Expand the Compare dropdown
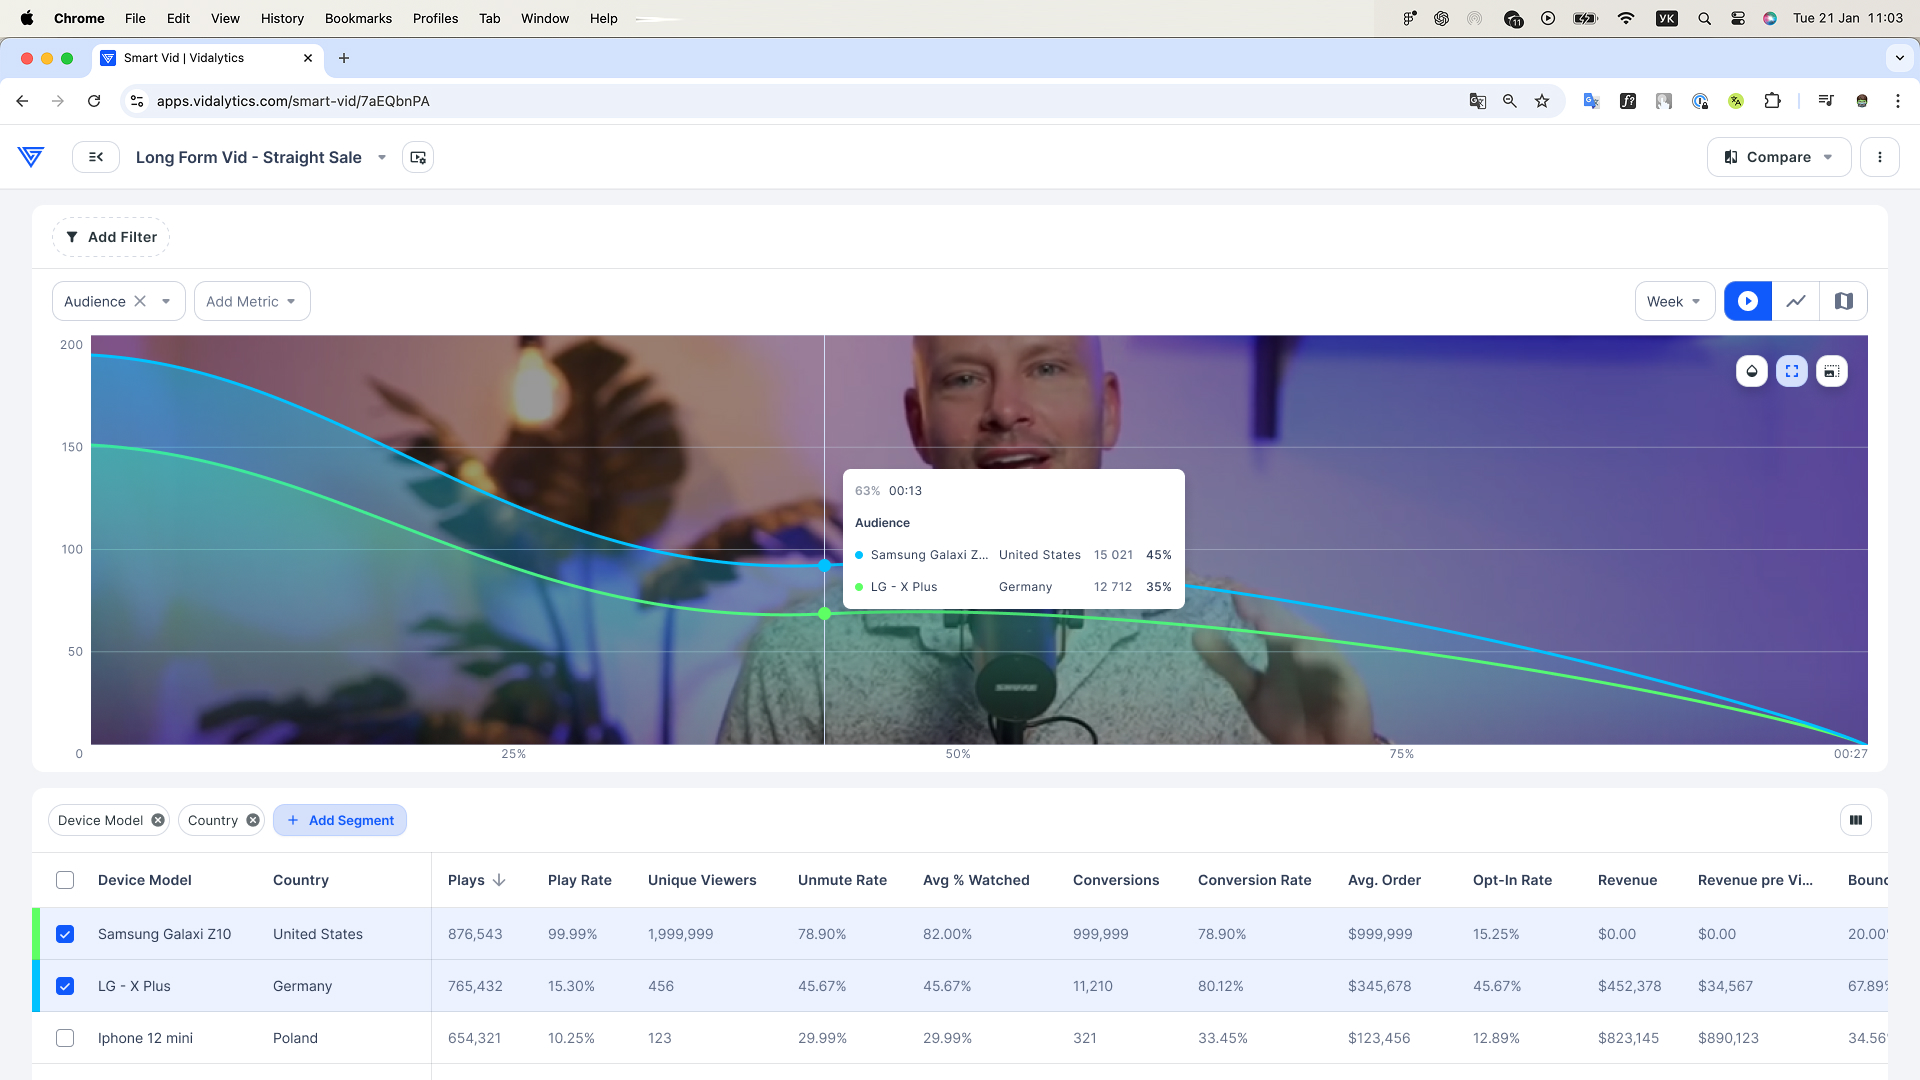The height and width of the screenshot is (1080, 1920). pyautogui.click(x=1778, y=157)
